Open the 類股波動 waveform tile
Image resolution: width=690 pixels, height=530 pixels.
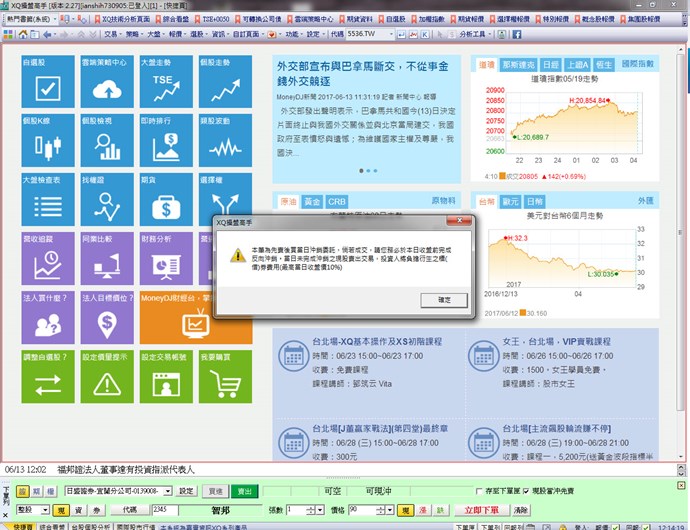[225, 140]
